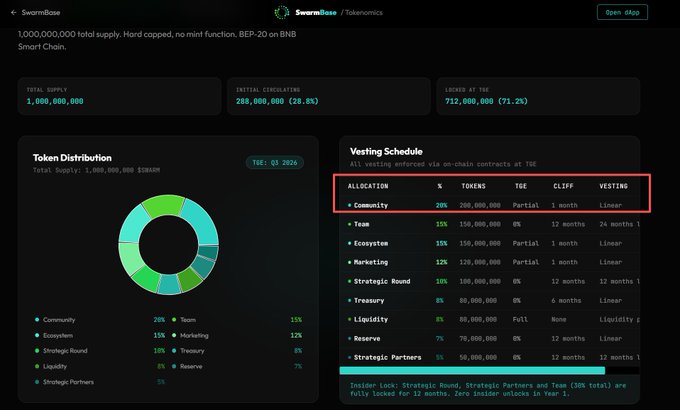Select the Team legend dot
This screenshot has height=410, width=680.
(x=174, y=320)
